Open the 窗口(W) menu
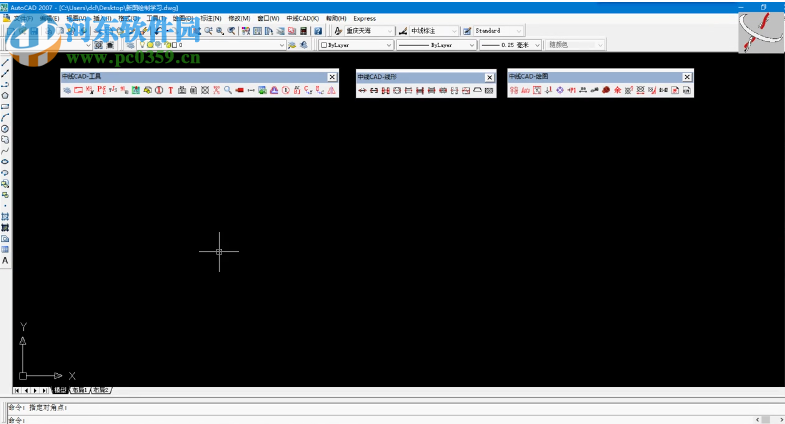This screenshot has width=785, height=424. click(268, 18)
